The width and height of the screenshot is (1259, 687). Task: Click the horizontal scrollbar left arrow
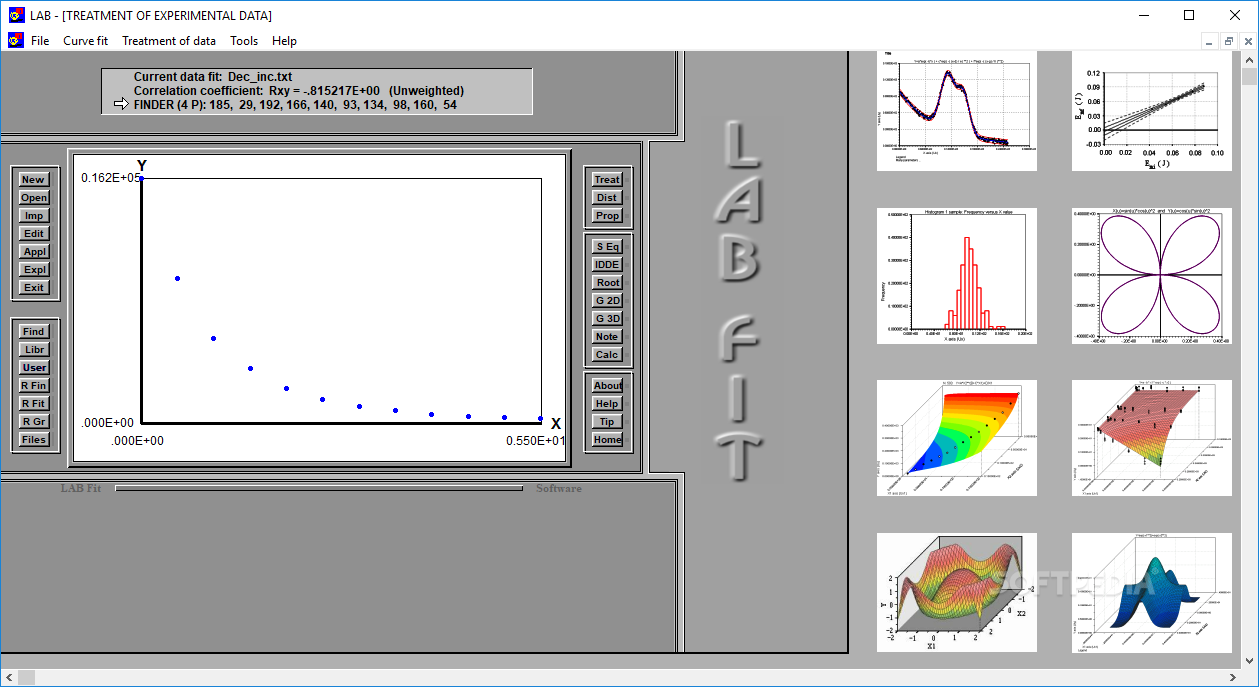[x=8, y=678]
